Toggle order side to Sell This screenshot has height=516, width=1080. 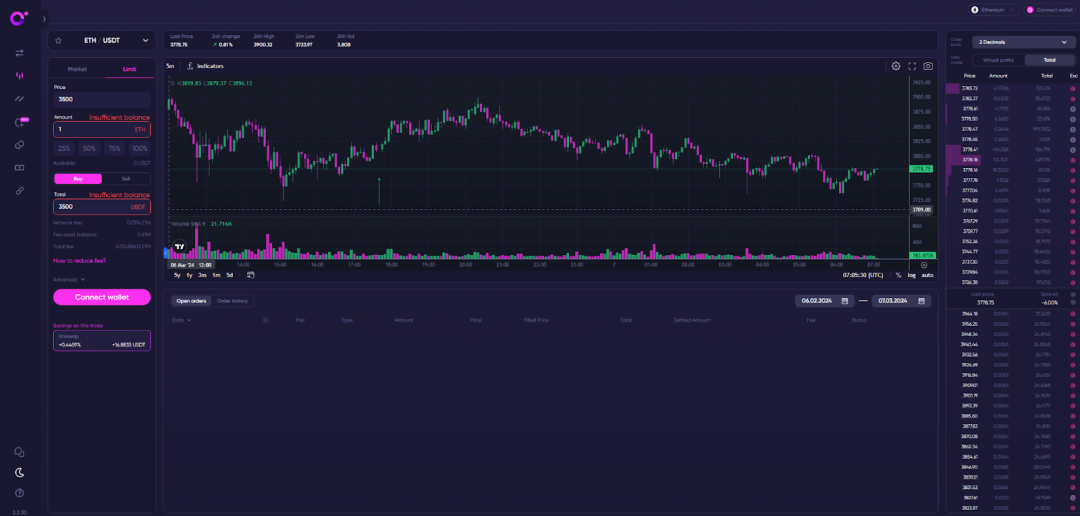tap(126, 179)
